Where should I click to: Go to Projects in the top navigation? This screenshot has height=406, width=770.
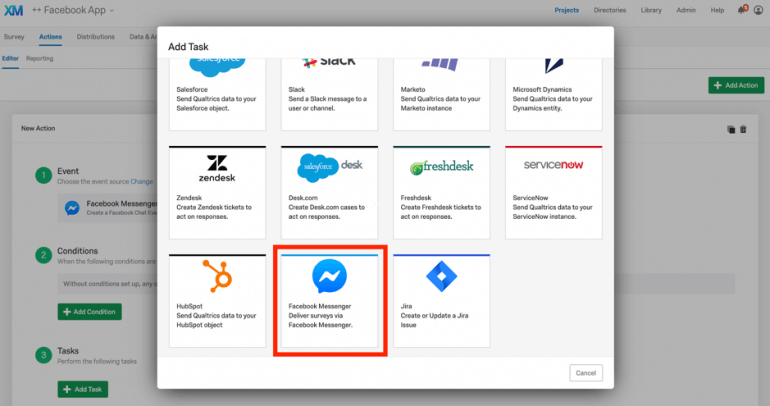click(567, 10)
